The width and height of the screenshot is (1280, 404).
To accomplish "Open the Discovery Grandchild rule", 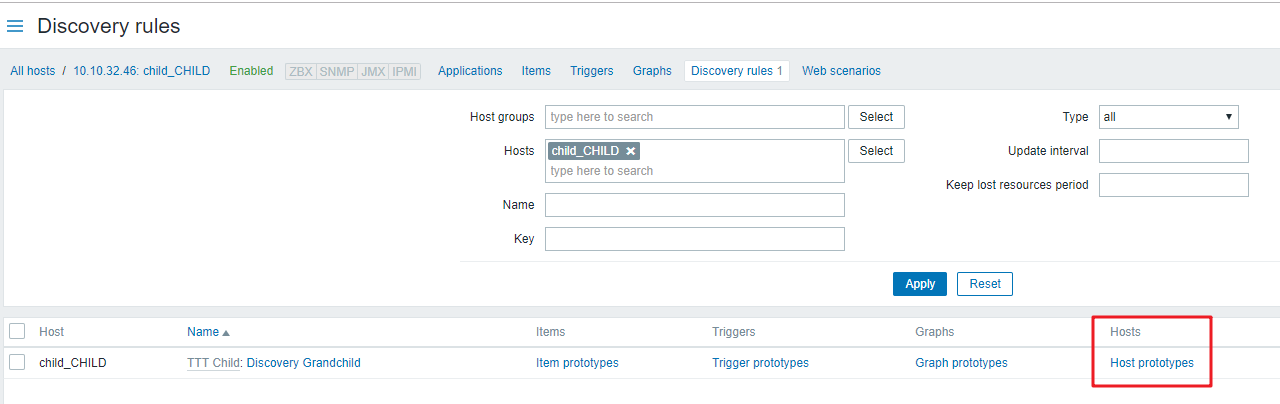I will pyautogui.click(x=303, y=363).
